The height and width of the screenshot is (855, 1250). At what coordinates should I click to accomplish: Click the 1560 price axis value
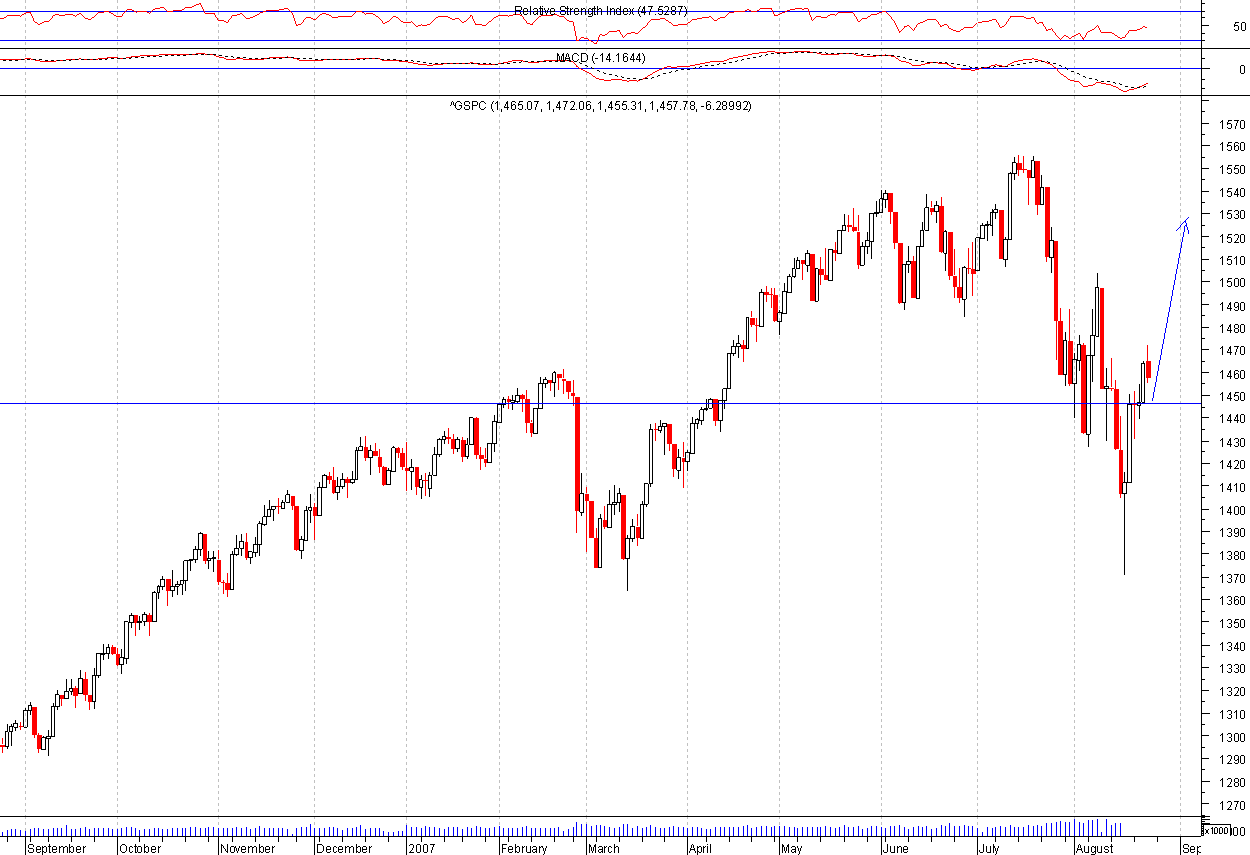[1231, 146]
